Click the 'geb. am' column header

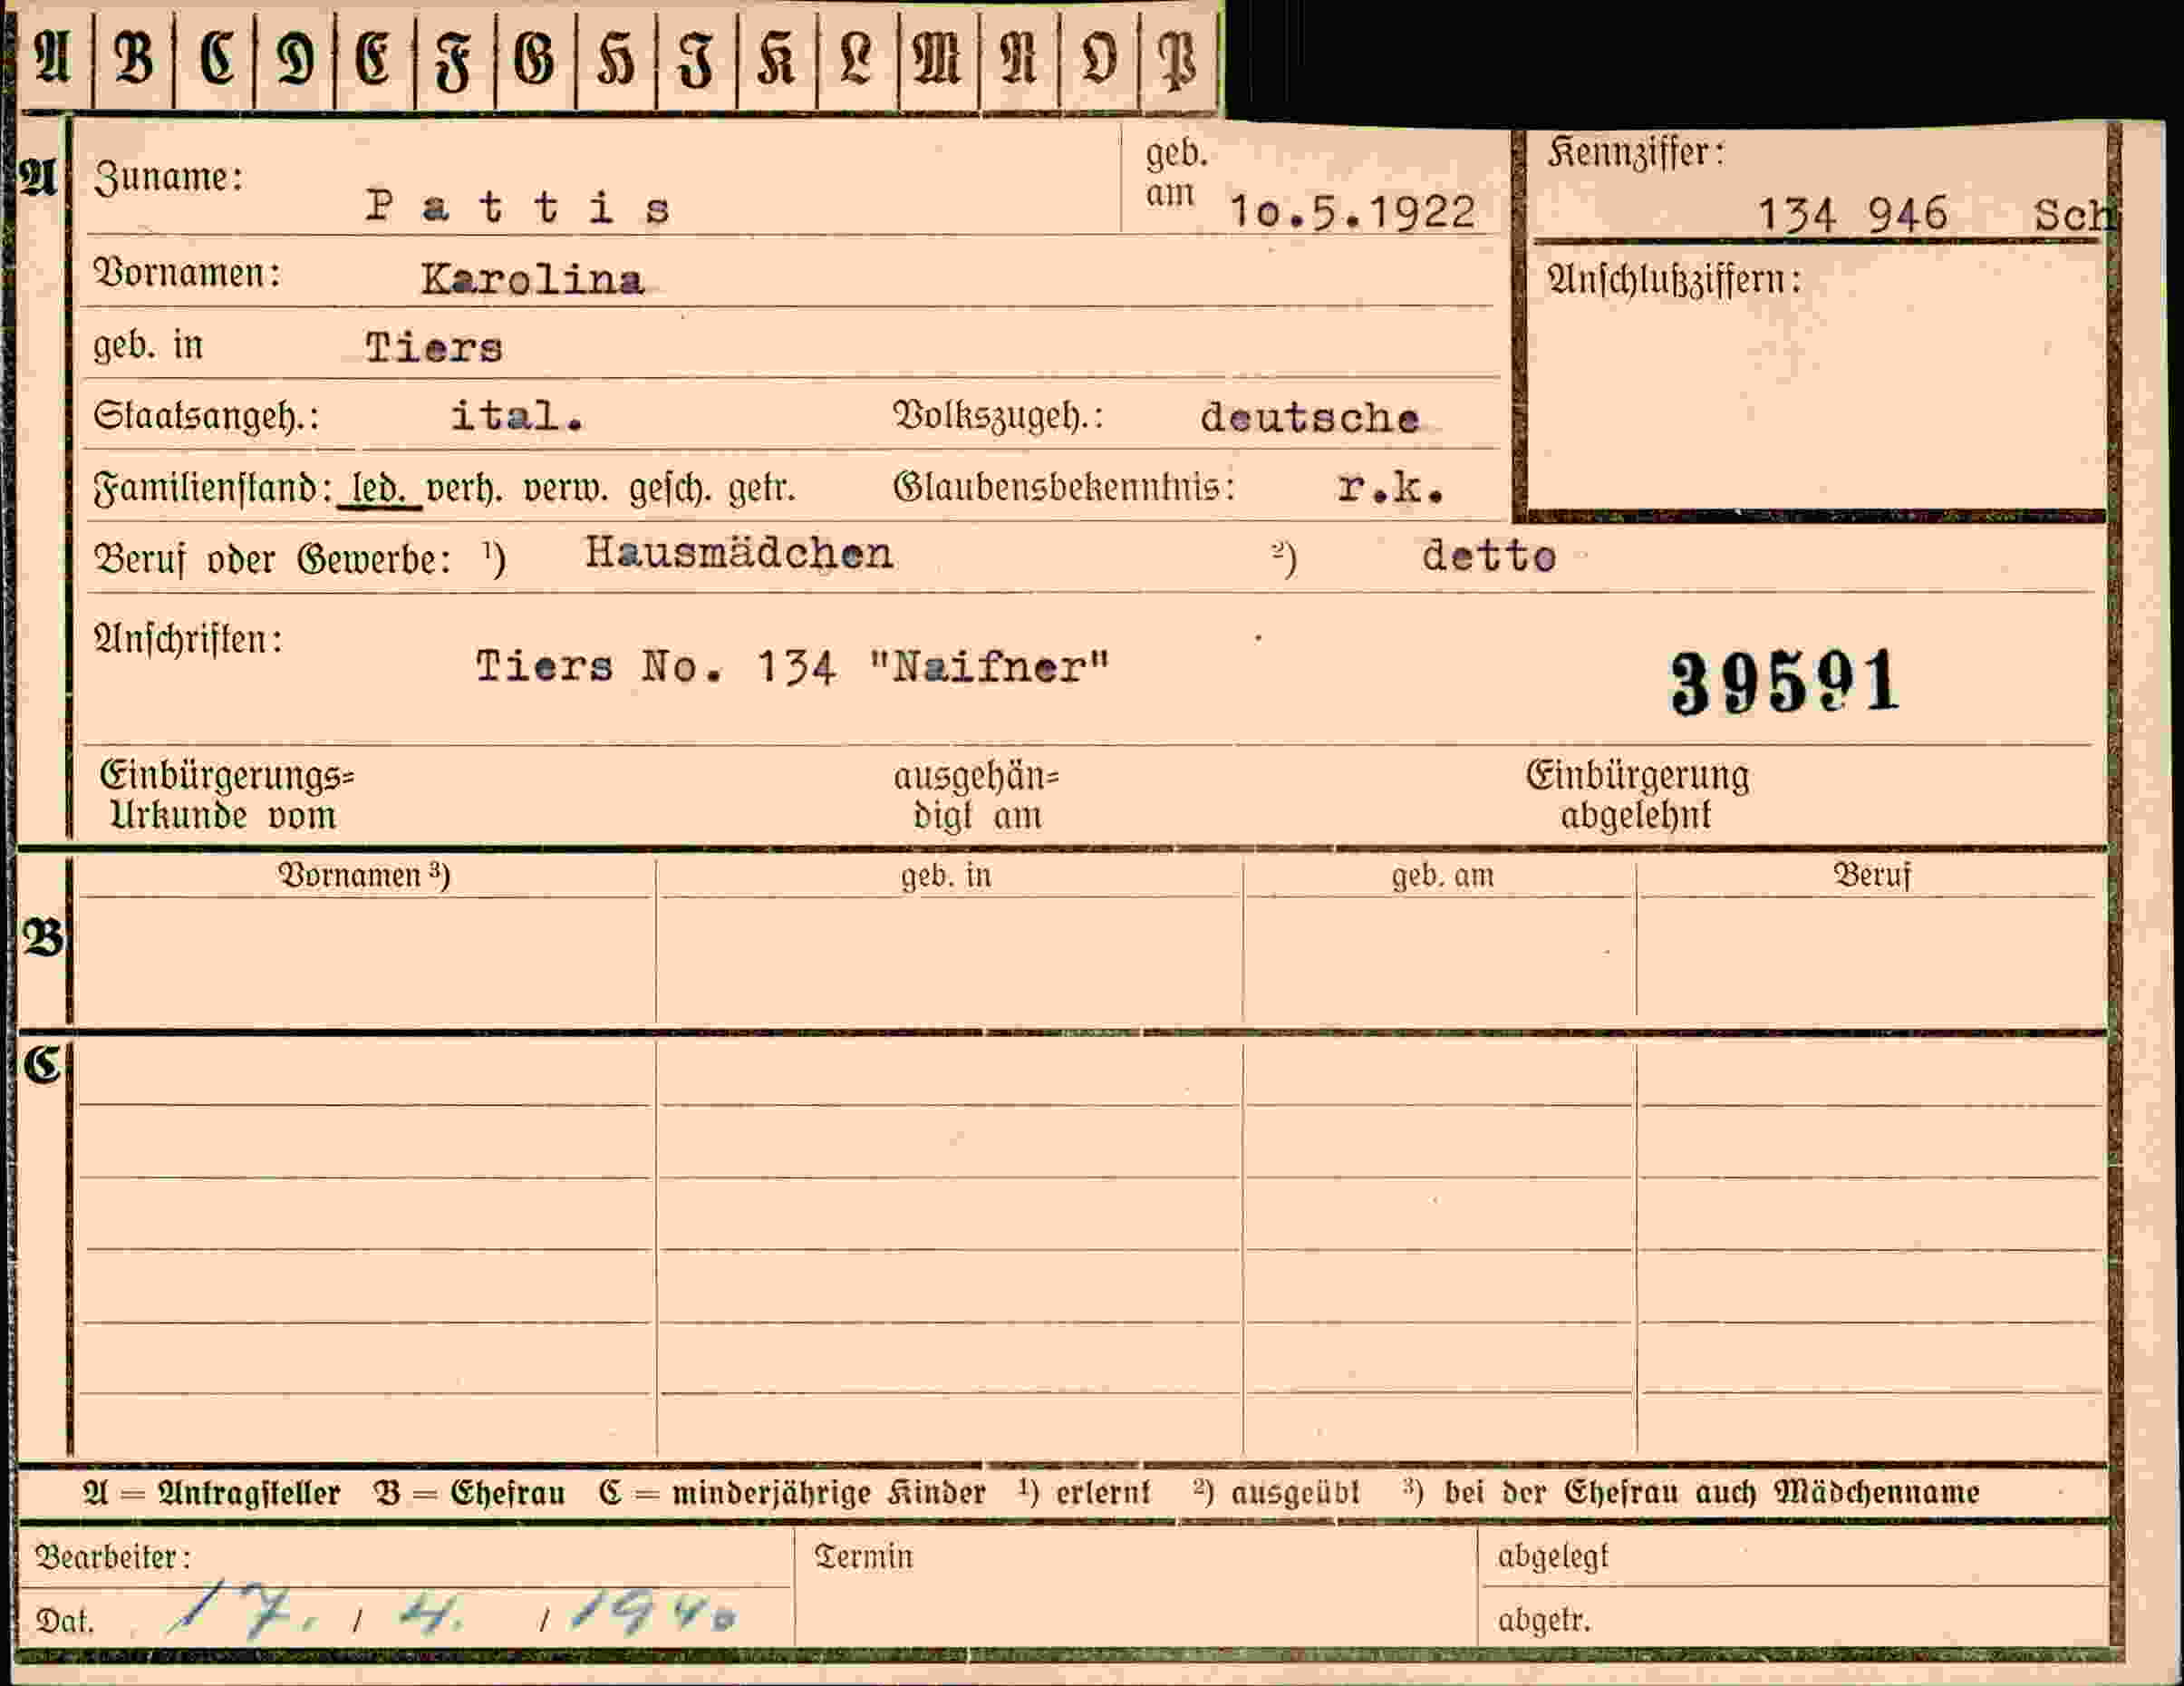1442,876
